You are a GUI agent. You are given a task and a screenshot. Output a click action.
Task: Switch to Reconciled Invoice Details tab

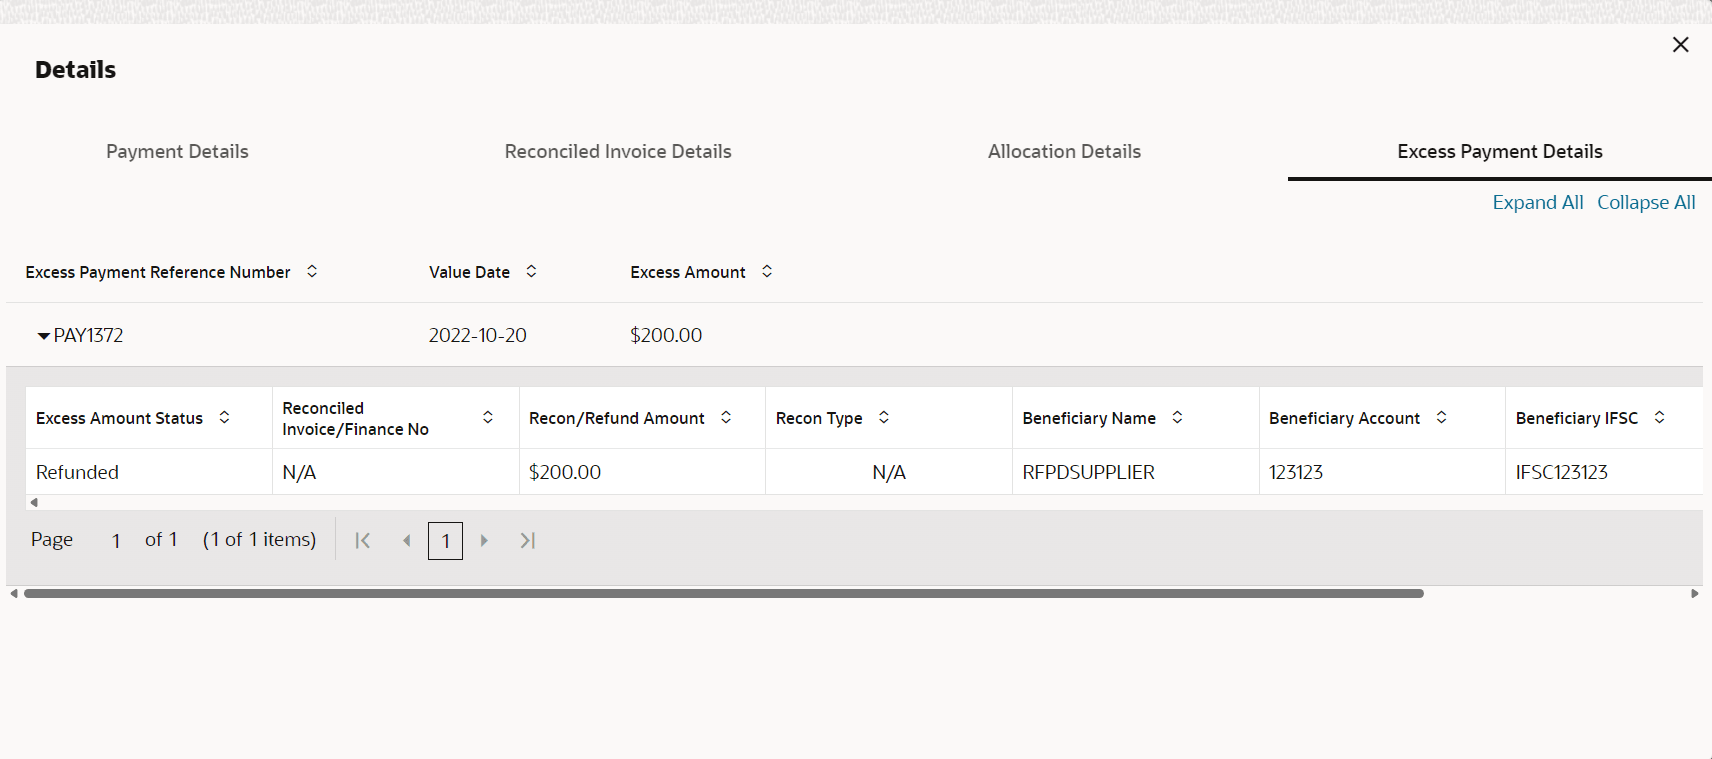coord(618,151)
